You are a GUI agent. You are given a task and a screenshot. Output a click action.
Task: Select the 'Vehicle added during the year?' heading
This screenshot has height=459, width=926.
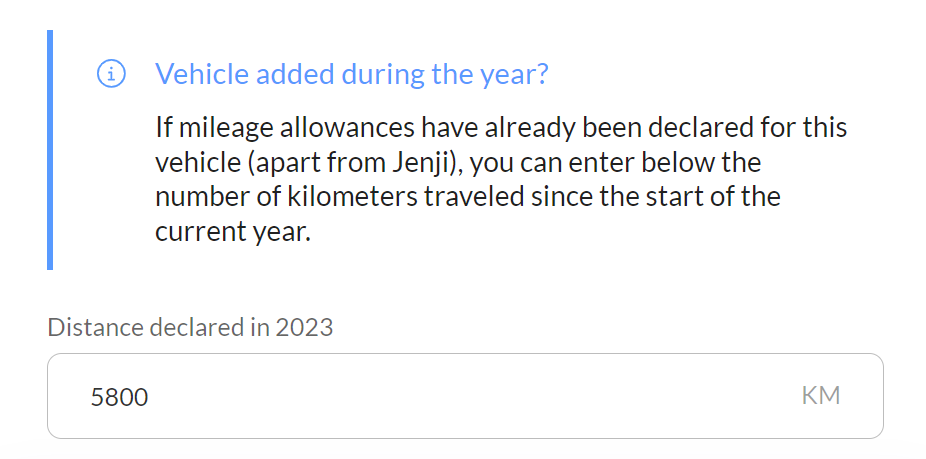351,74
